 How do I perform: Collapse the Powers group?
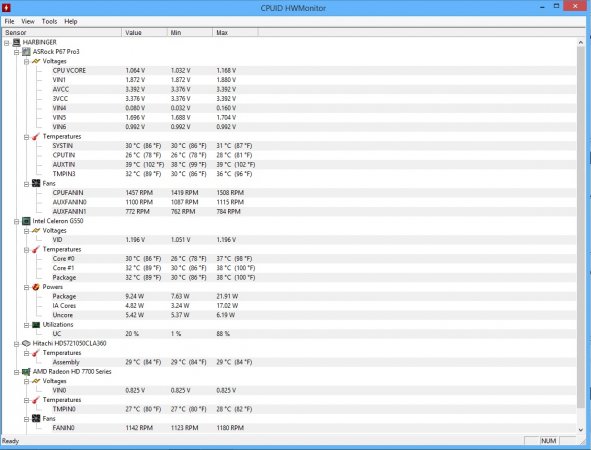pyautogui.click(x=26, y=288)
